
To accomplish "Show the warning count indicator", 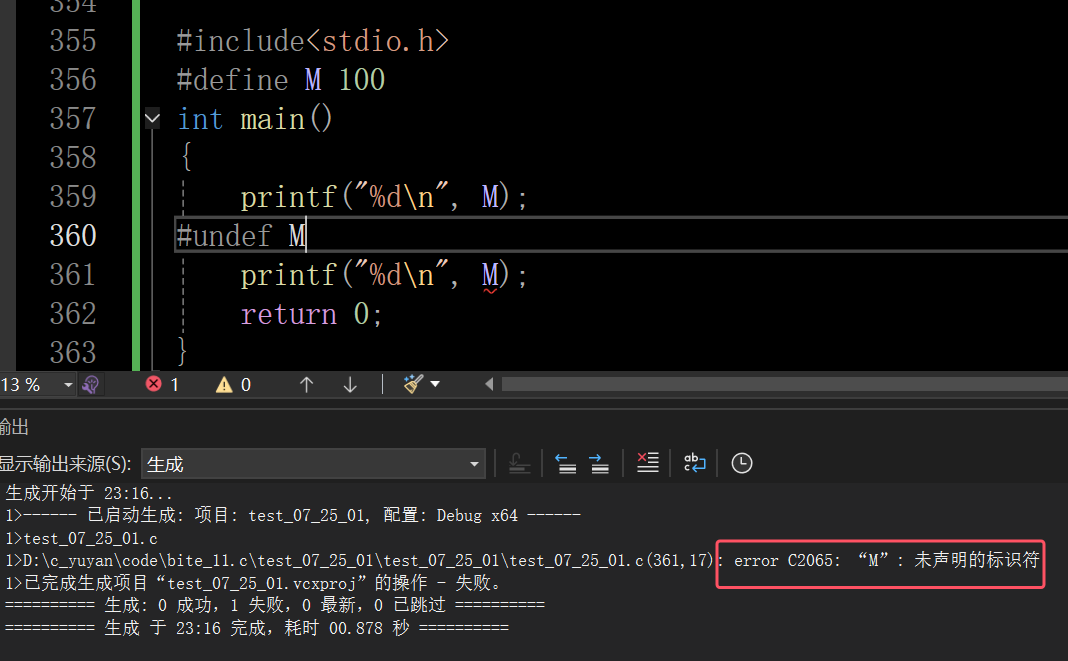I will click(x=234, y=385).
